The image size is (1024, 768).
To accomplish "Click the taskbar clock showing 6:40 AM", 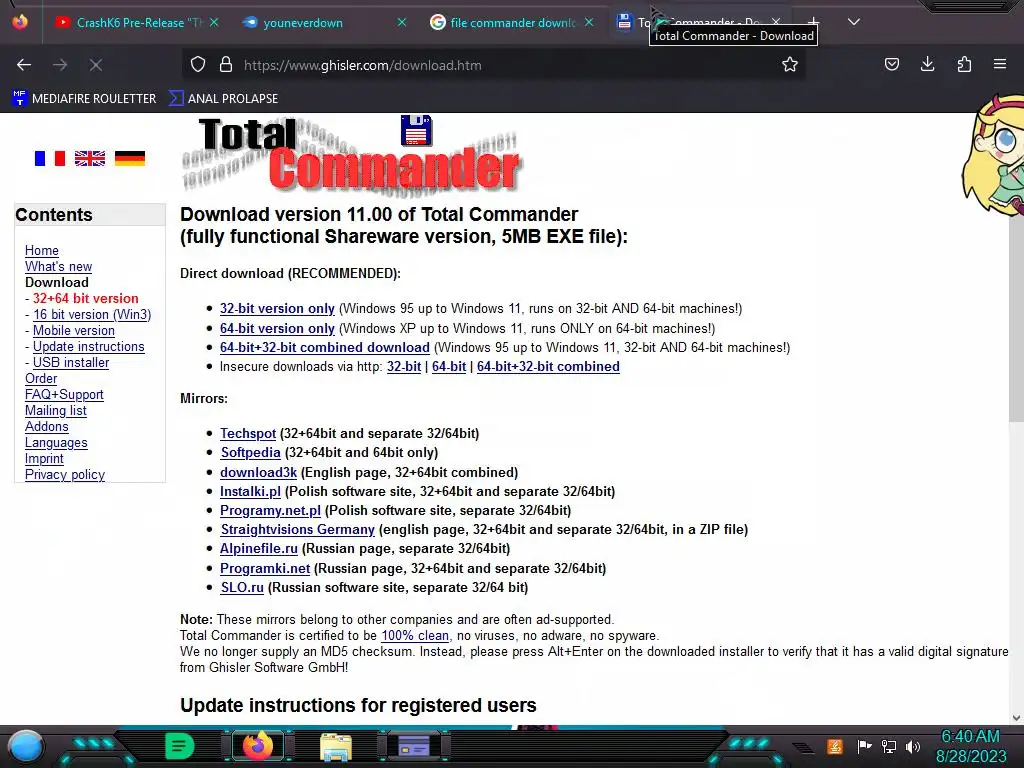I will [970, 736].
